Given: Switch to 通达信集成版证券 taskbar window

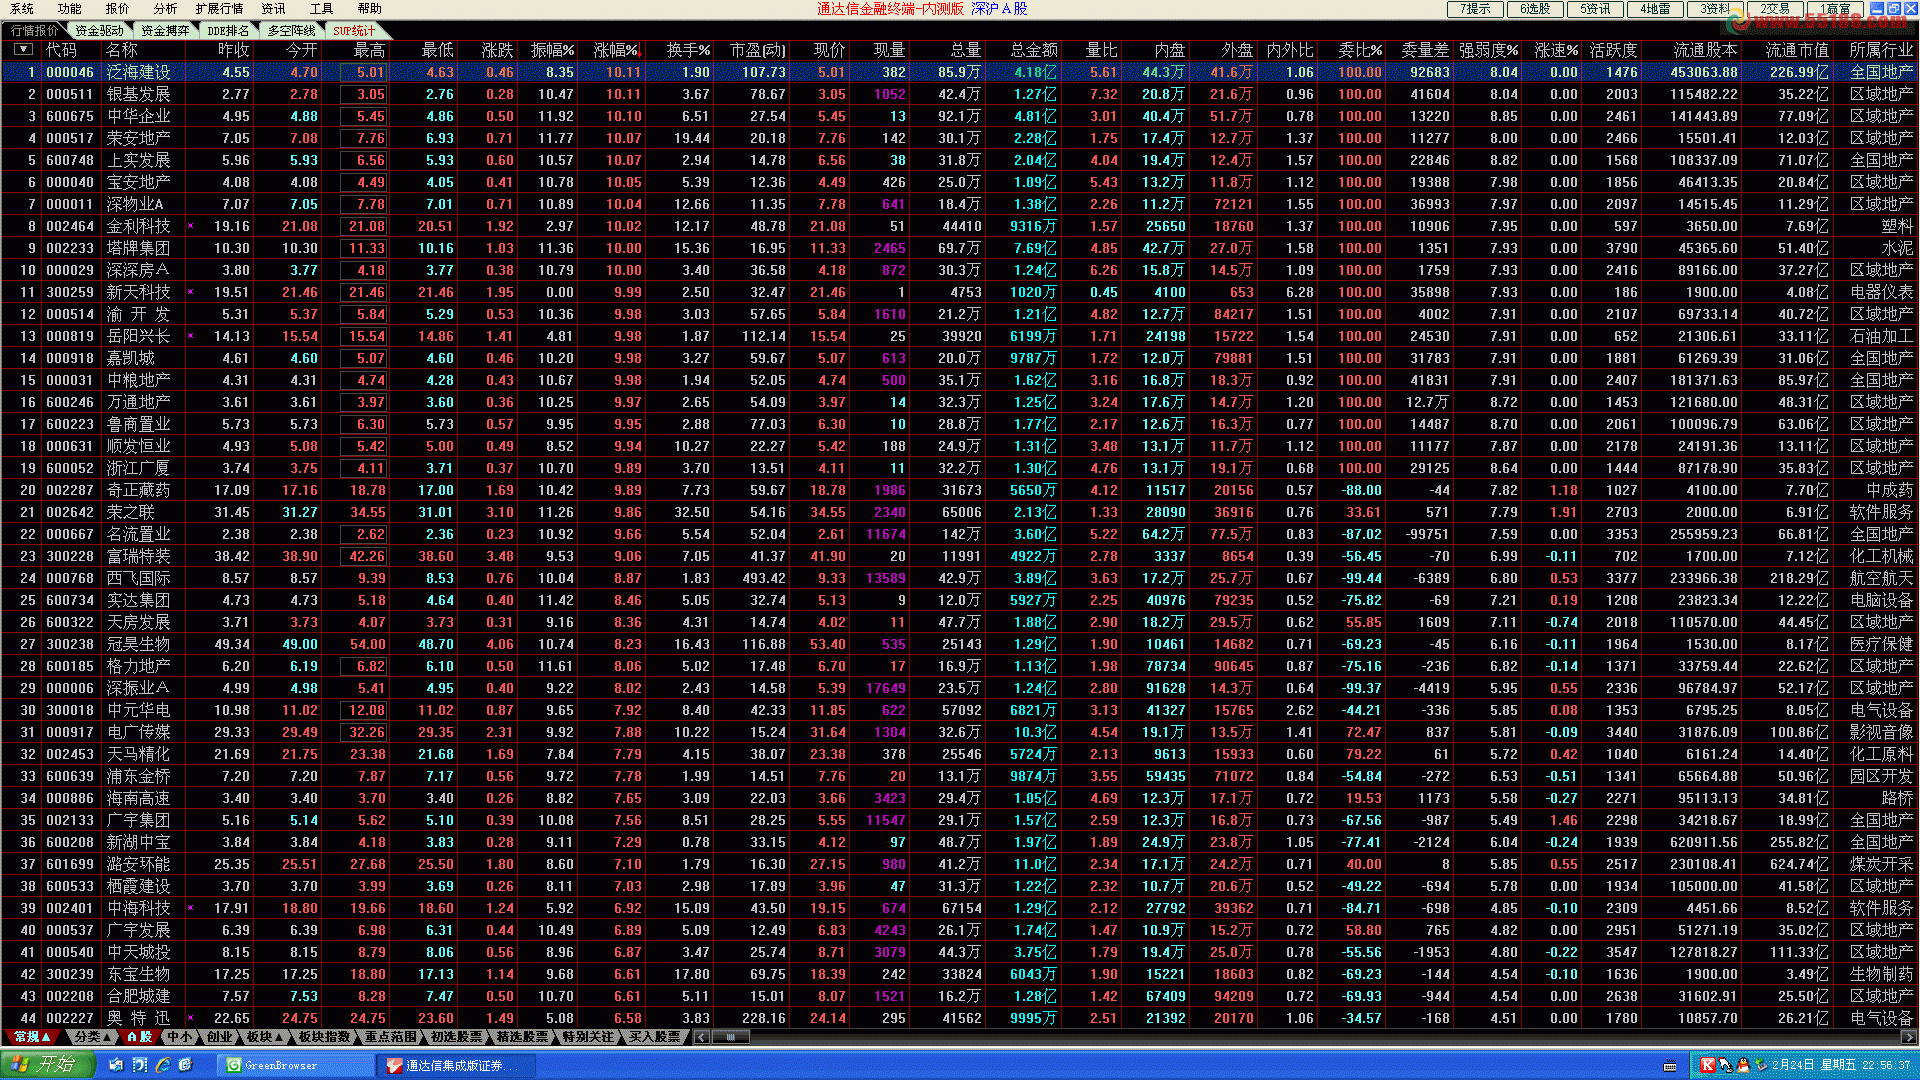Looking at the screenshot, I should [456, 1065].
